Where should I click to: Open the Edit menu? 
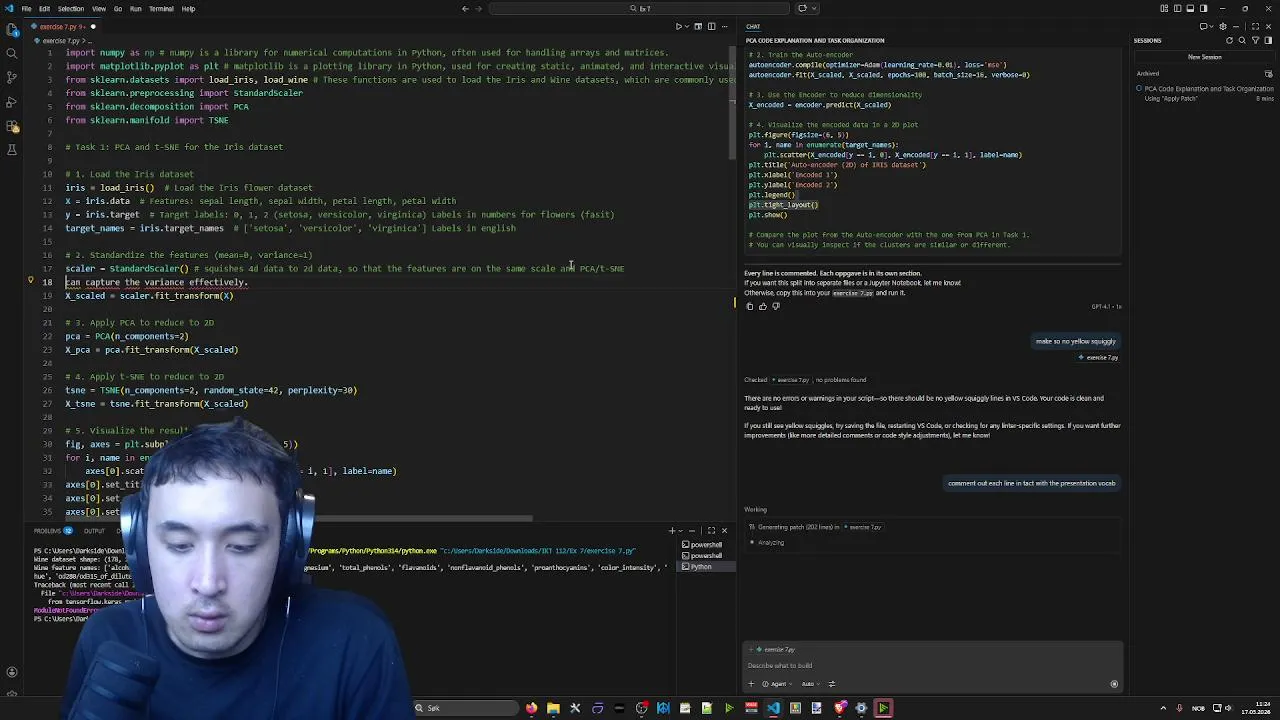45,8
